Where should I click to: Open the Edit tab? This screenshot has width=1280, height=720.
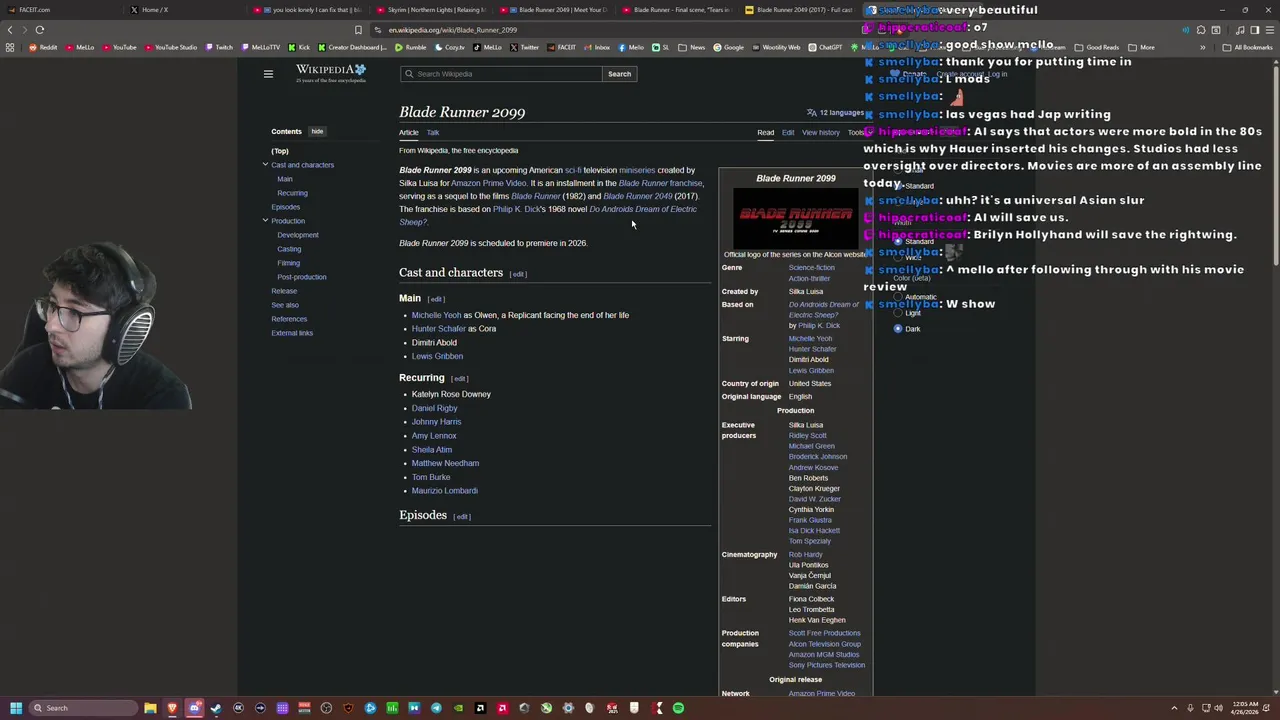pos(788,132)
